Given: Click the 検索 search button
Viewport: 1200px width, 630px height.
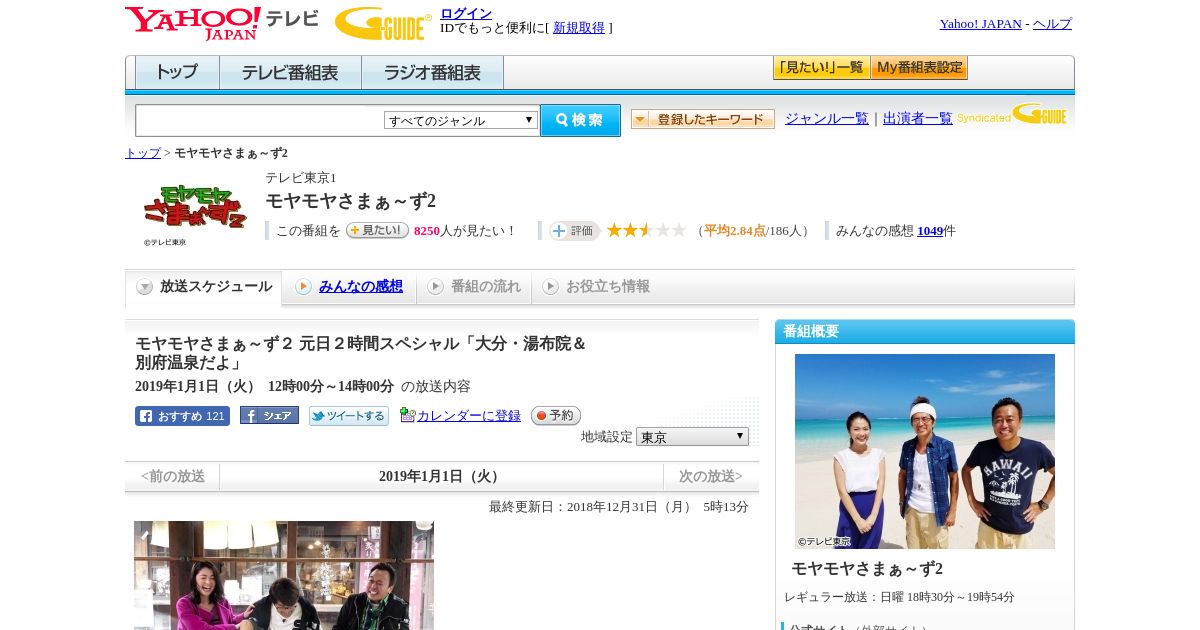Looking at the screenshot, I should tap(580, 120).
